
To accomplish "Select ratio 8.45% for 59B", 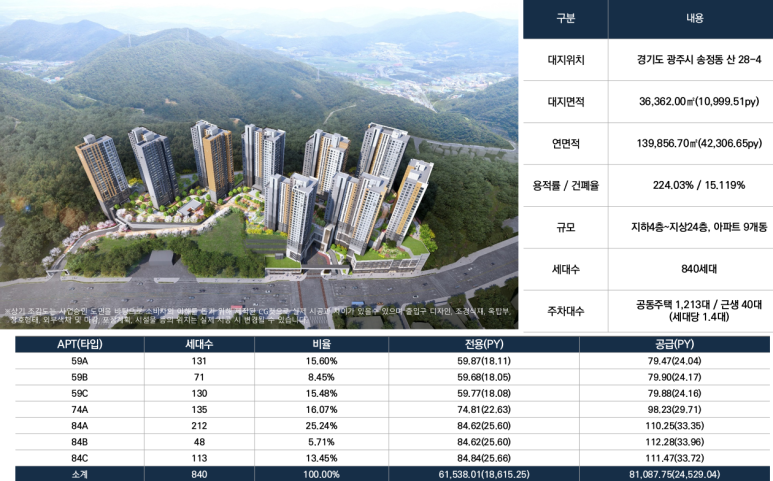I will tap(321, 378).
